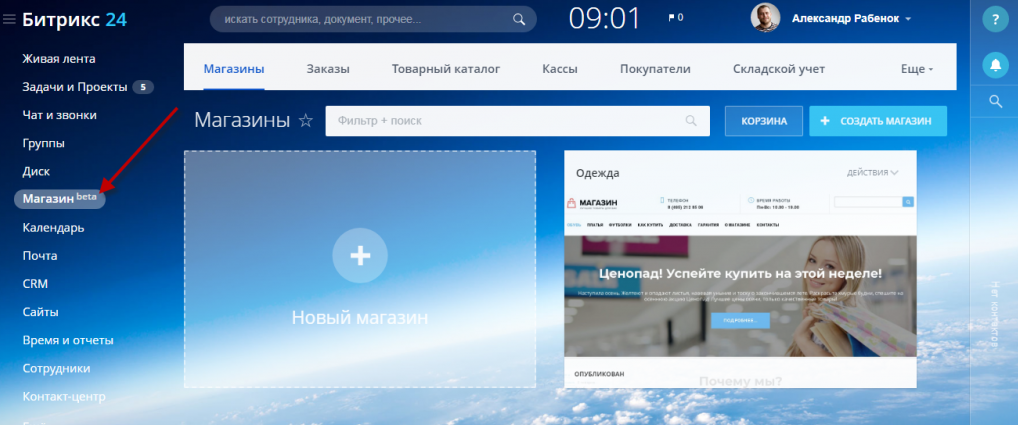Screen dimensions: 1018x425
Task: Open the Действия dropdown on Одежда card
Action: pos(872,173)
